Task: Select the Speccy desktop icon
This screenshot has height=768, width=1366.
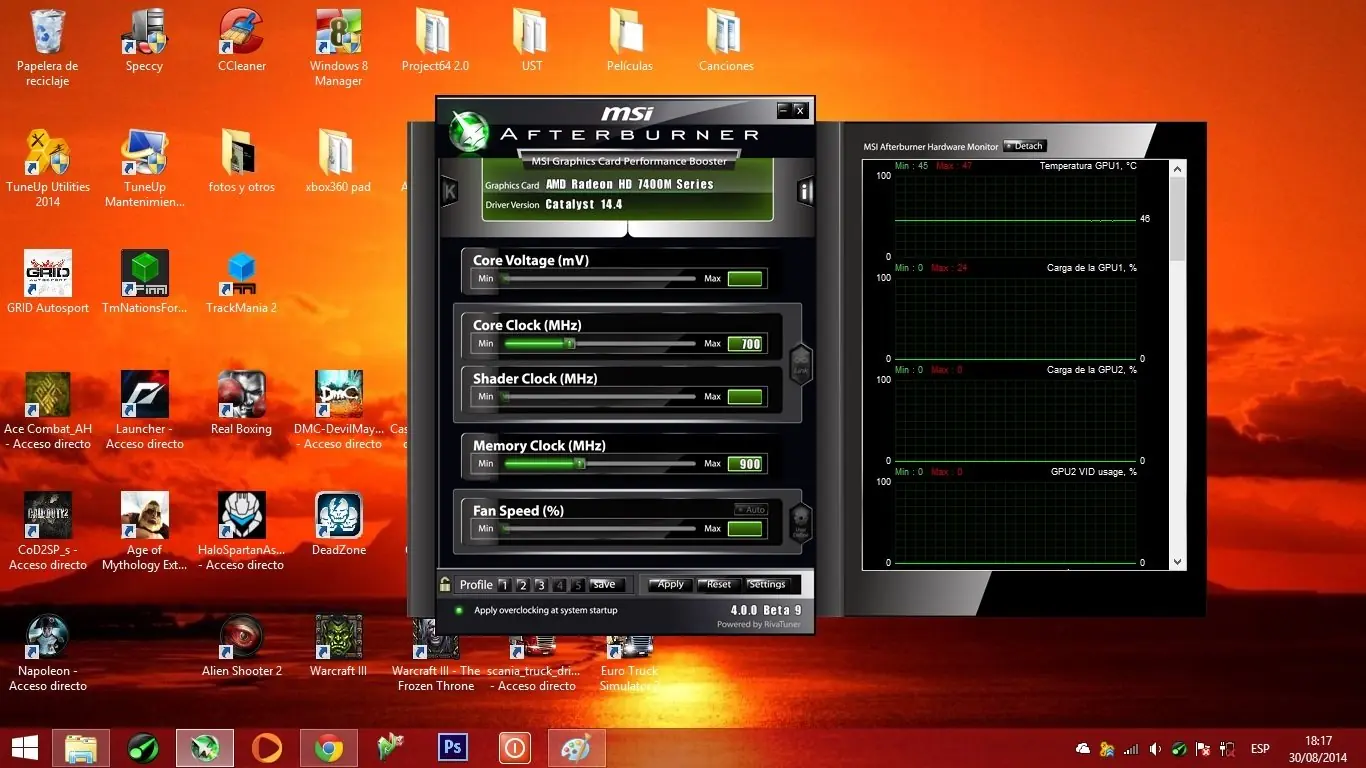Action: pos(144,40)
